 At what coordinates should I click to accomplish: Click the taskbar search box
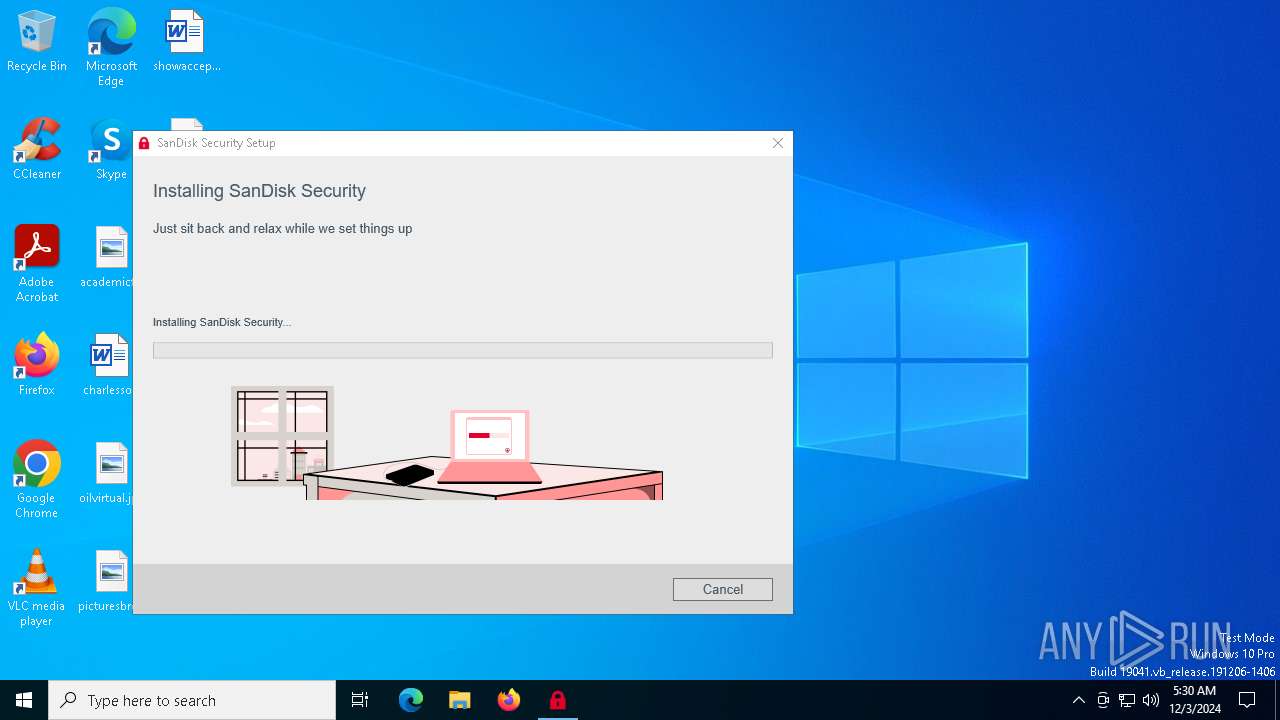[192, 700]
